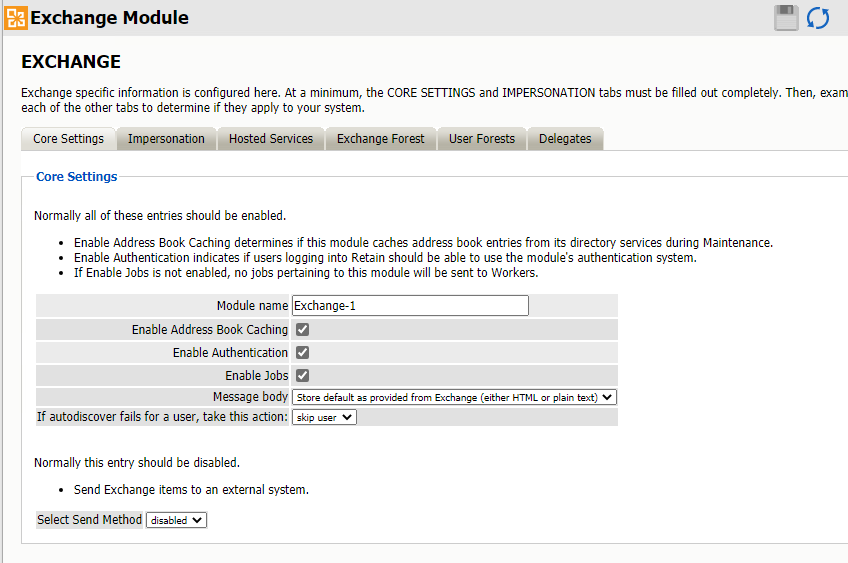The width and height of the screenshot is (848, 563).
Task: Open the Select Send Method dropdown
Action: [176, 520]
